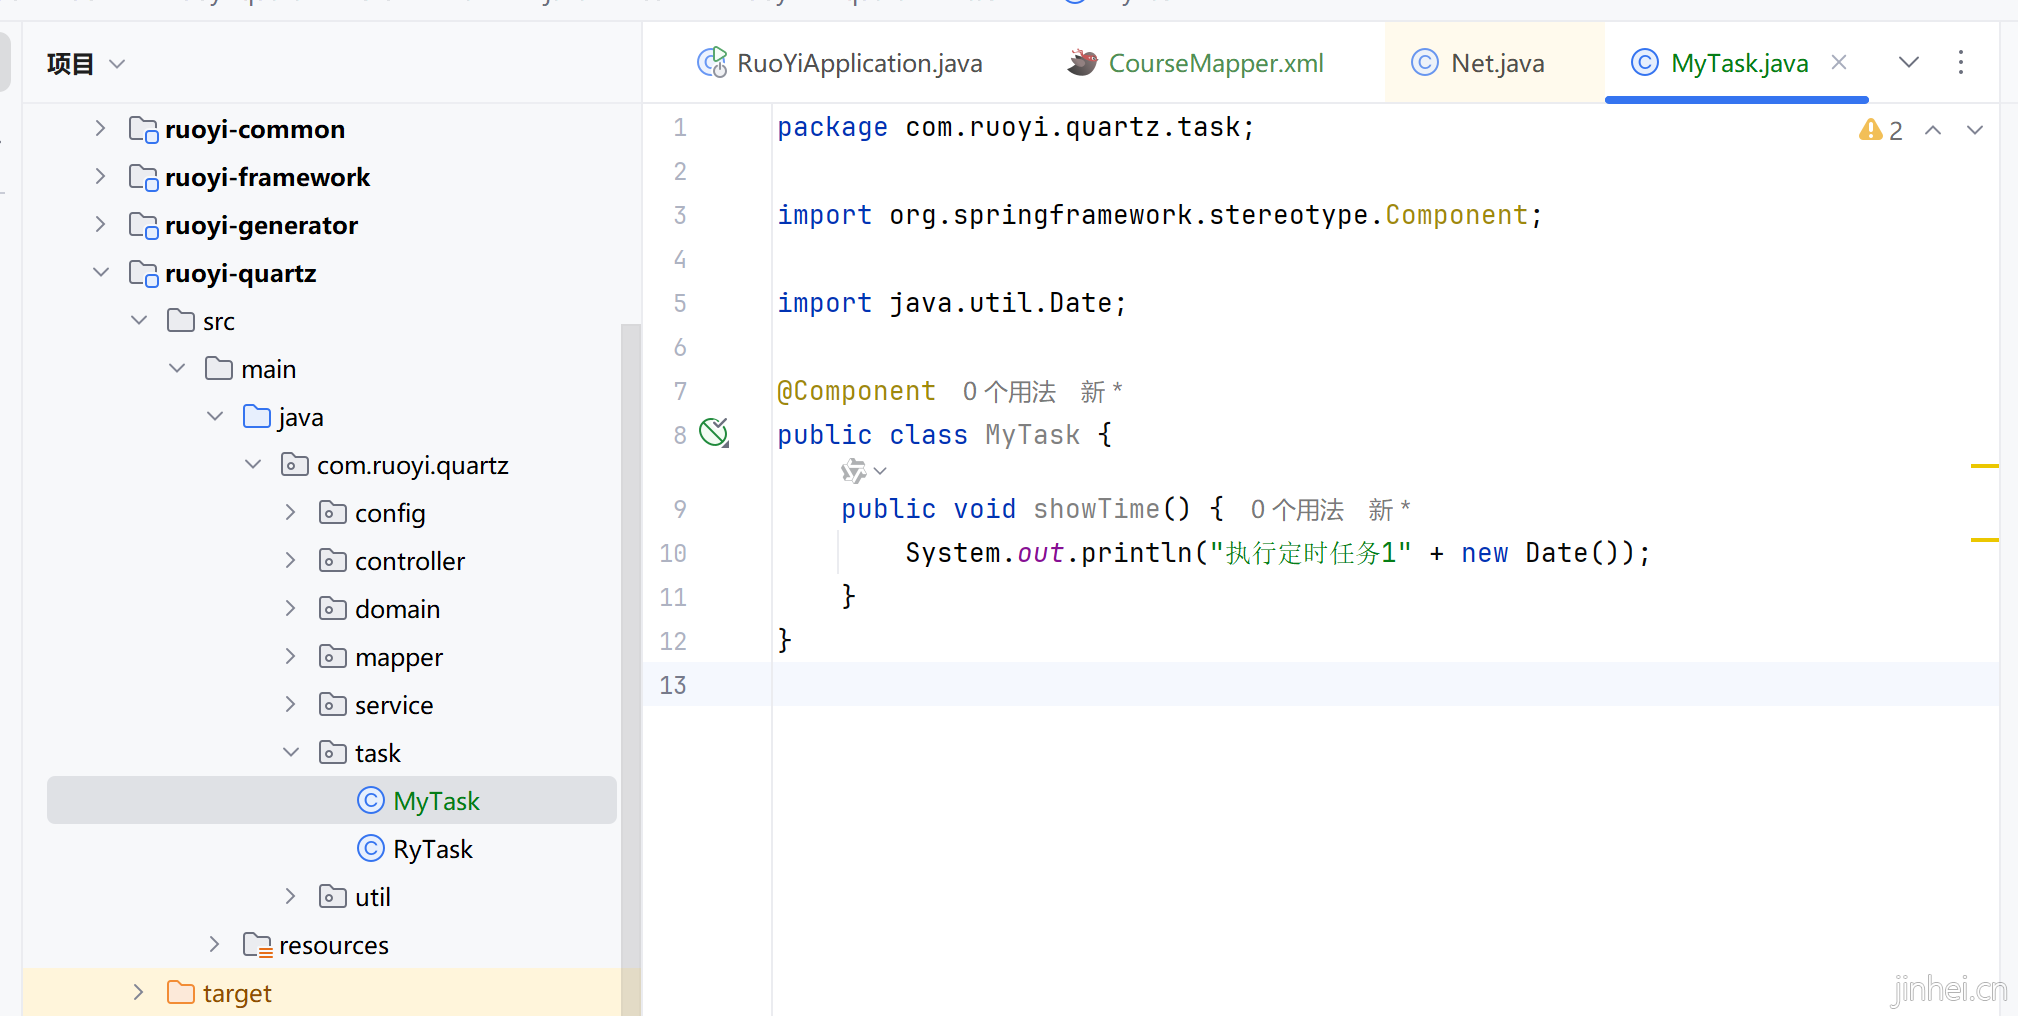This screenshot has height=1016, width=2018.
Task: Expand the mapper package
Action: click(291, 656)
